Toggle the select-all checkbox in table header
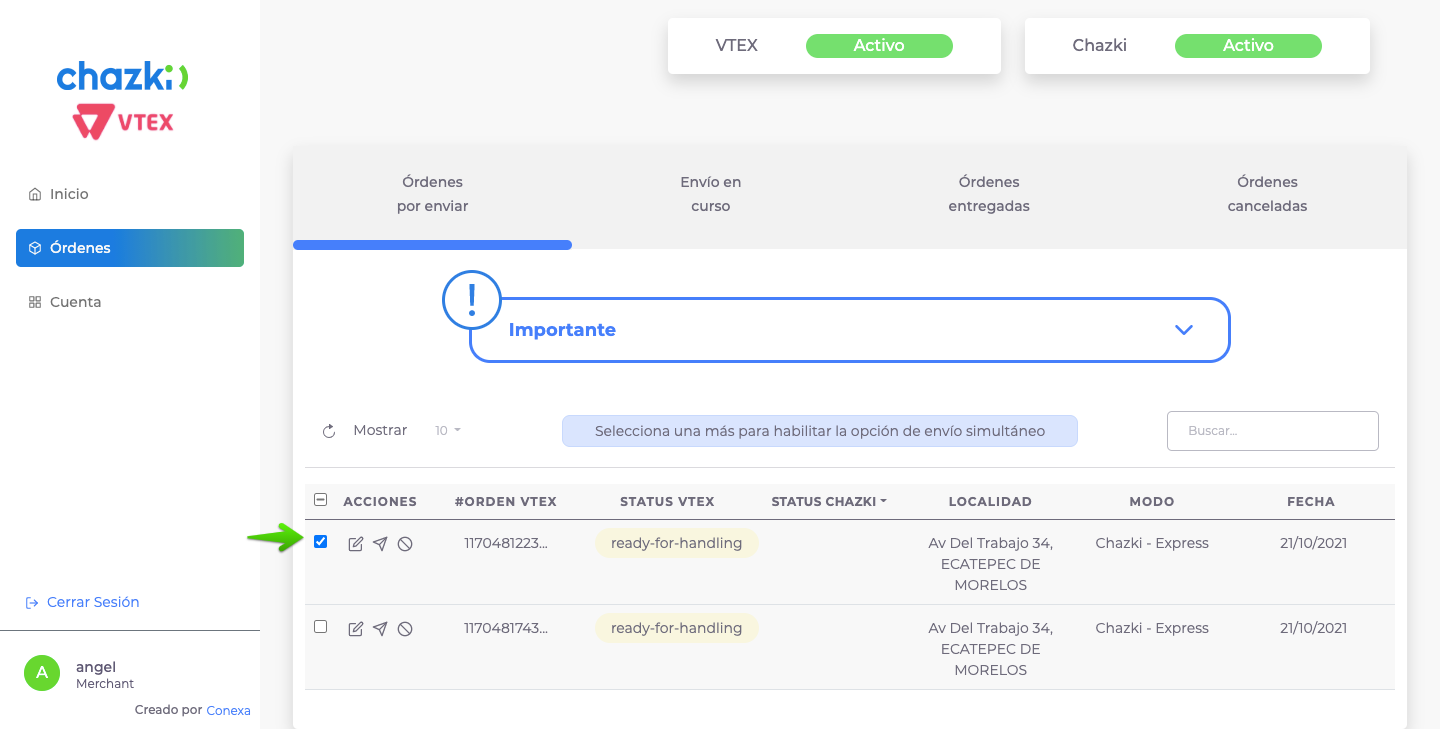This screenshot has height=729, width=1440. 320,500
